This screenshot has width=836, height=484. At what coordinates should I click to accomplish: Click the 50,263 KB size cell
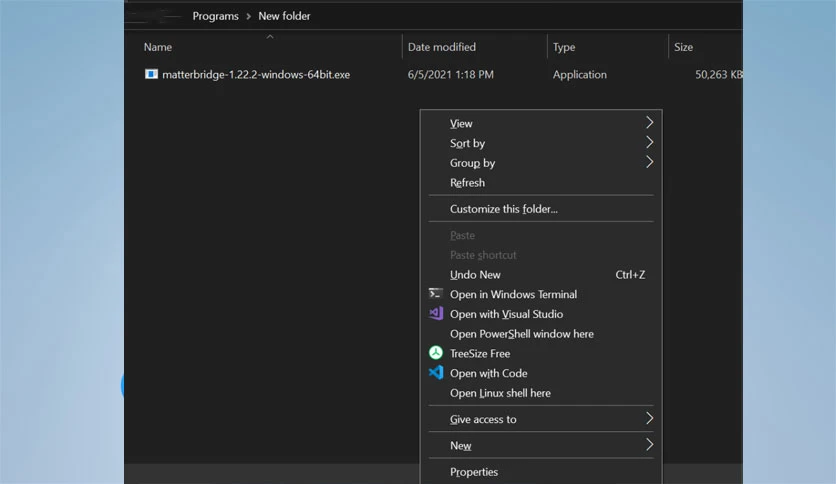[x=718, y=75]
